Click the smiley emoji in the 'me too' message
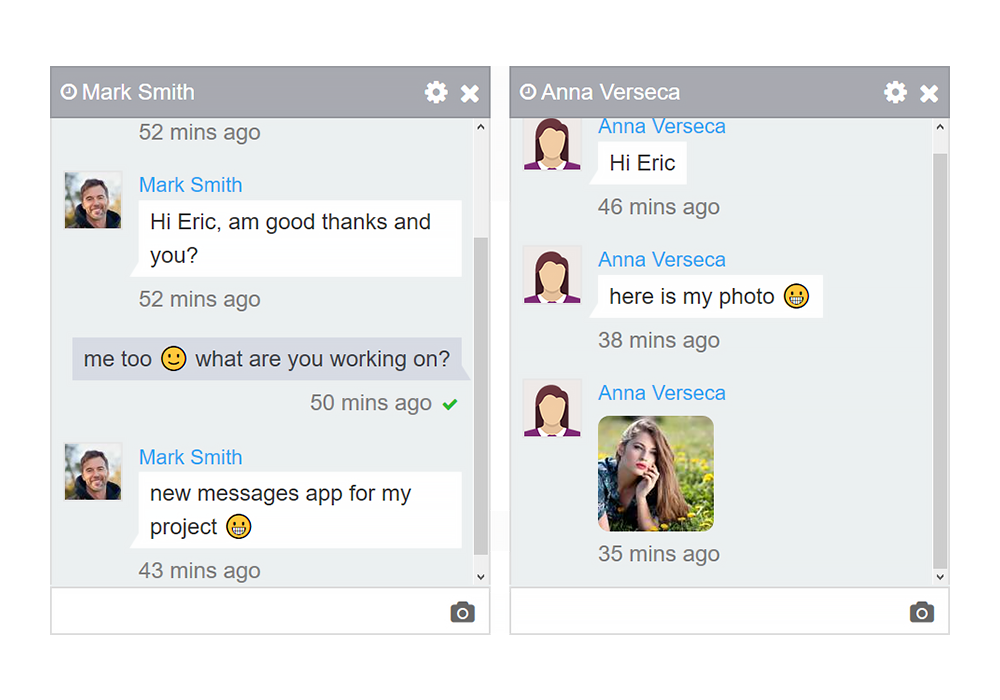This screenshot has width=1000, height=700. click(173, 358)
